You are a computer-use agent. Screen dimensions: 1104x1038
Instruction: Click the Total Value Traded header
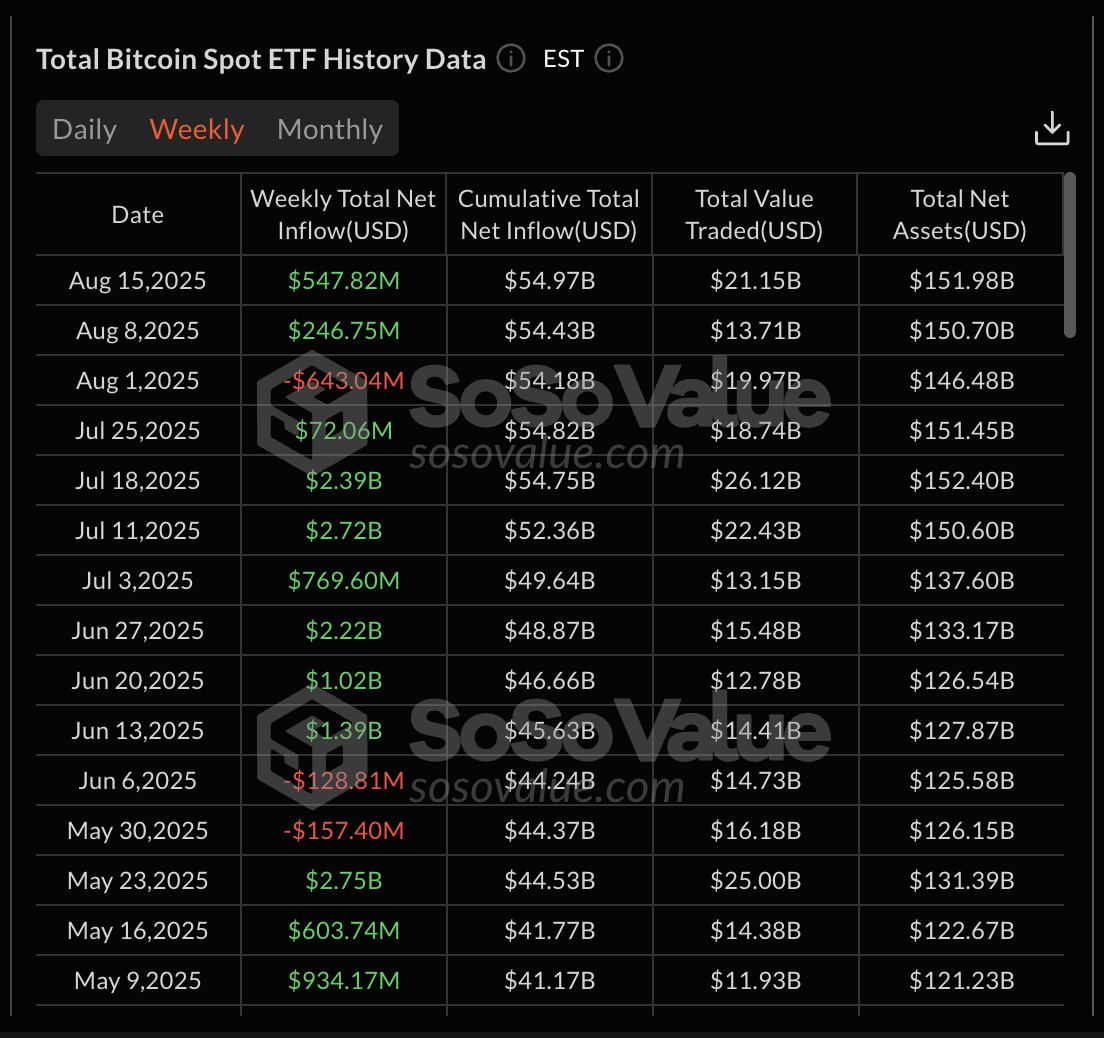pos(754,214)
